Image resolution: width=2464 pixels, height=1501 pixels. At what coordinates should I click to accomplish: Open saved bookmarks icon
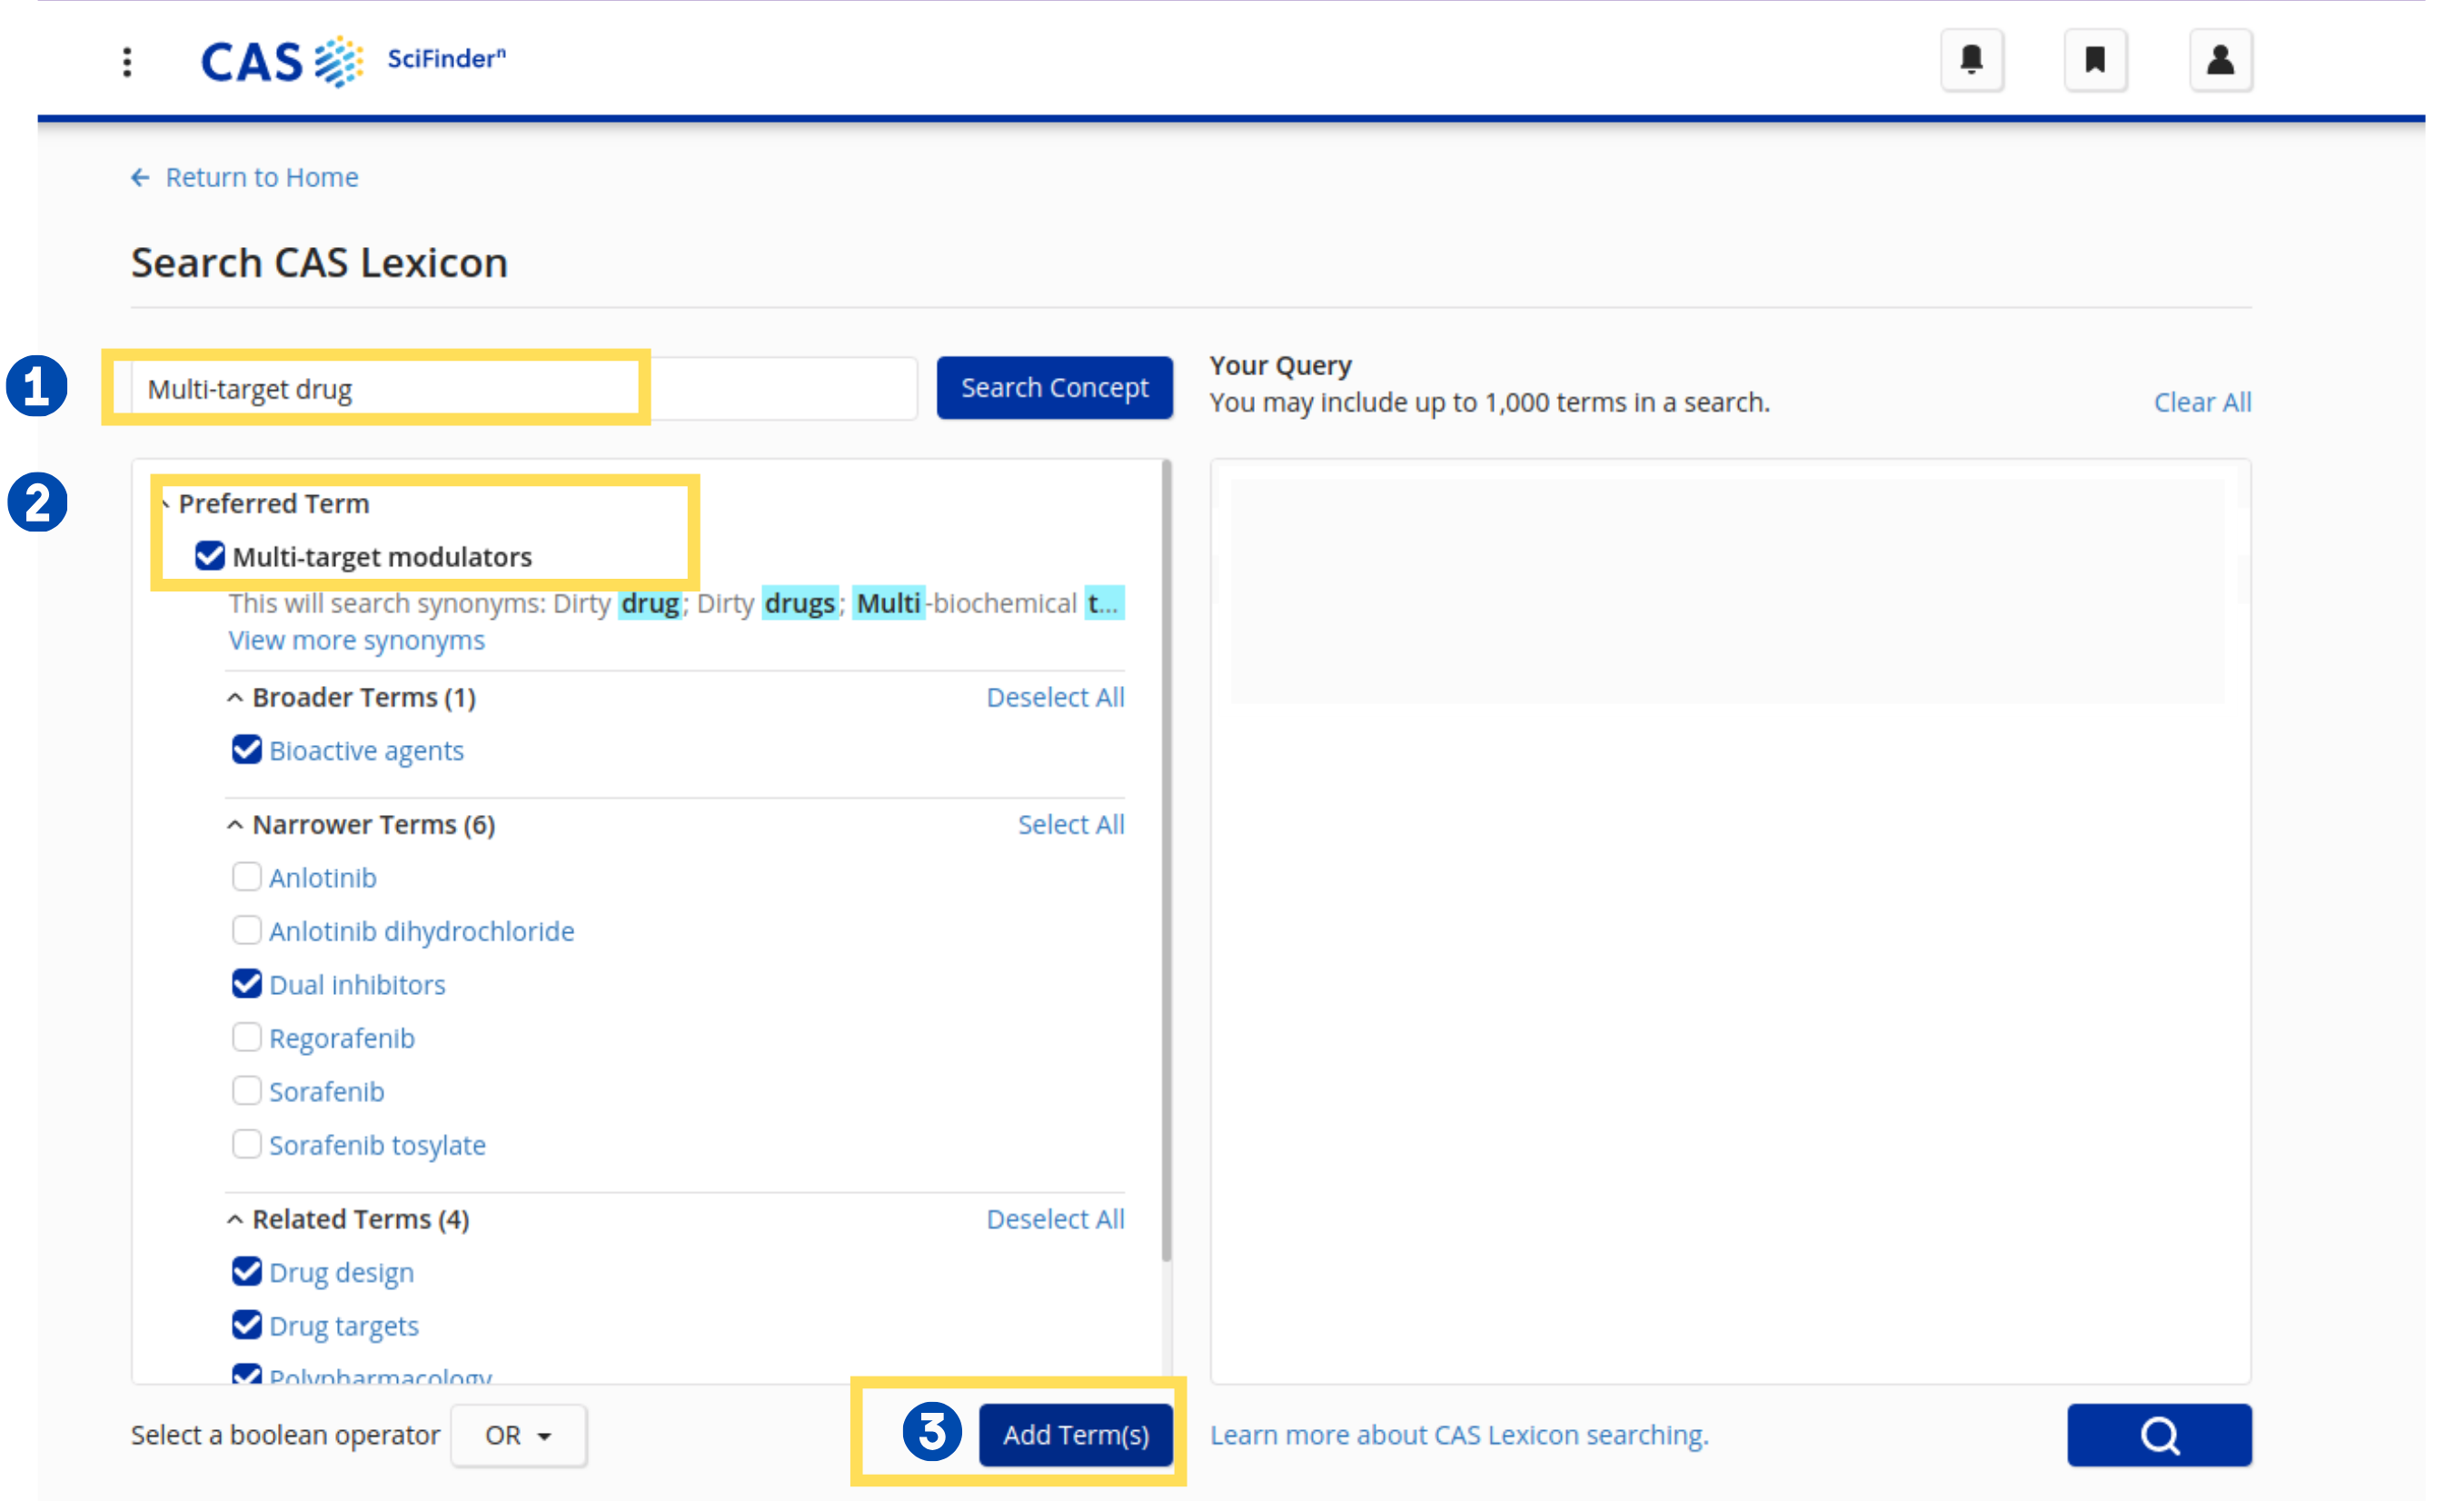[2094, 61]
